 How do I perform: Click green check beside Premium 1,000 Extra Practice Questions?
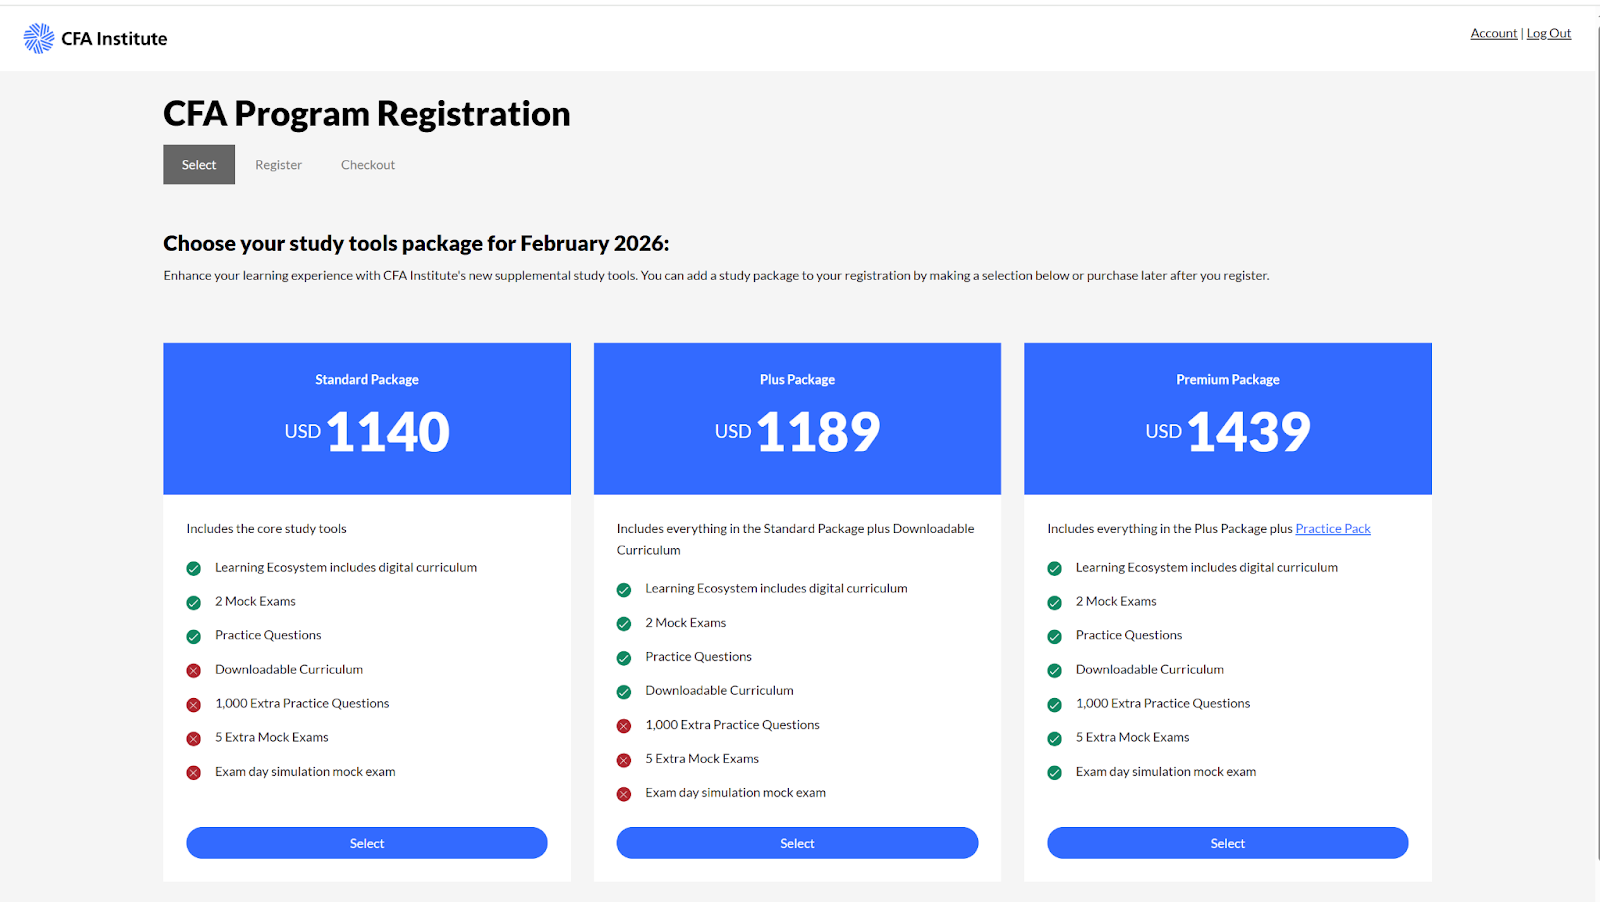(x=1054, y=705)
